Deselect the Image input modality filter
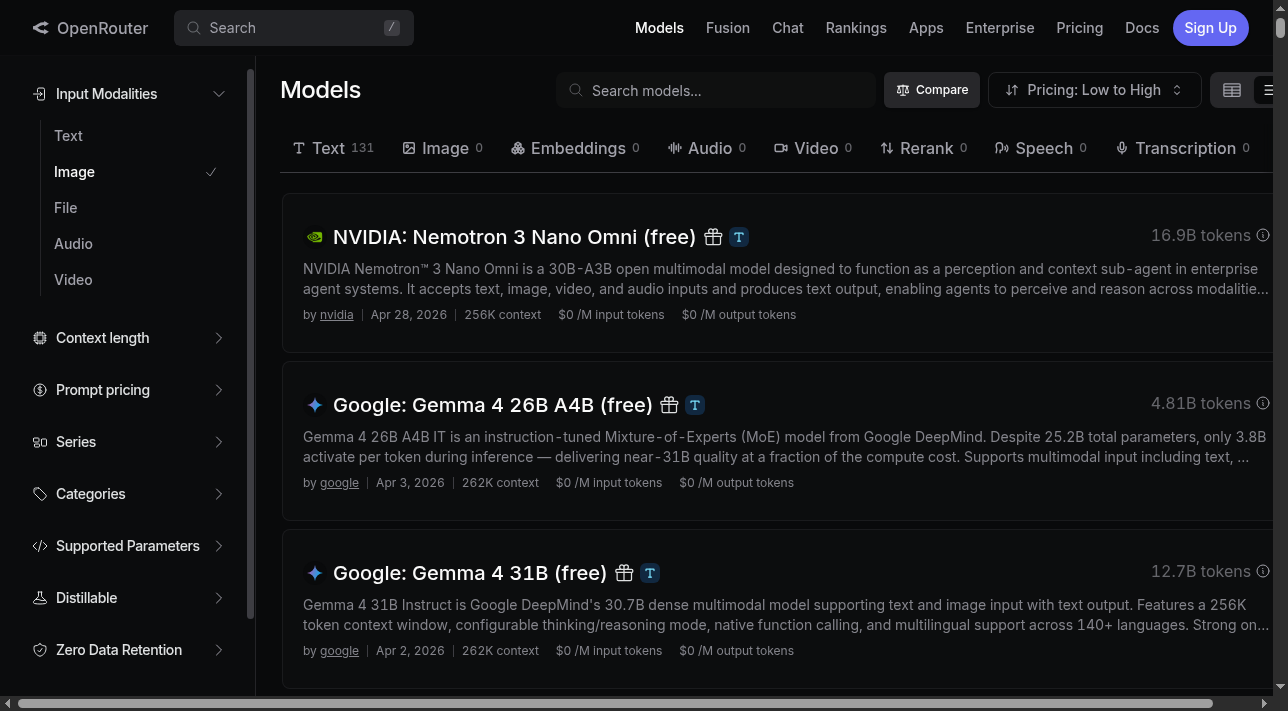 point(135,172)
